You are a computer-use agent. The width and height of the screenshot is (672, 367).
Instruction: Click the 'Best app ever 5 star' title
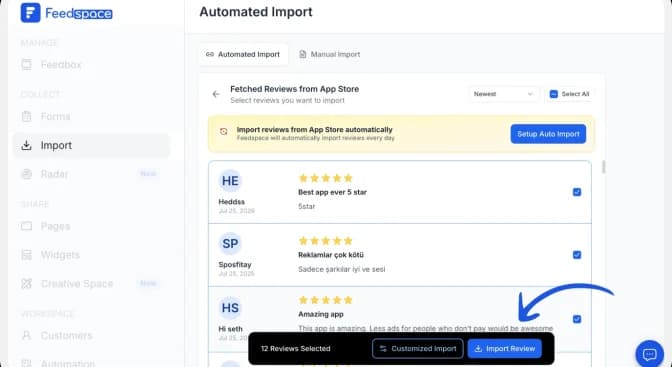332,192
